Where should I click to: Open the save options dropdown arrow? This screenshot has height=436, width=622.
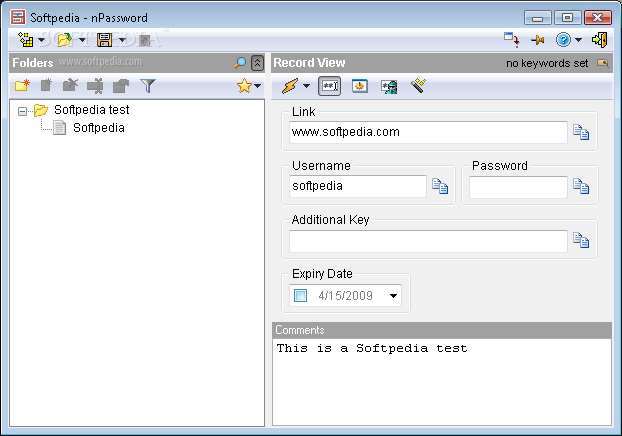123,40
